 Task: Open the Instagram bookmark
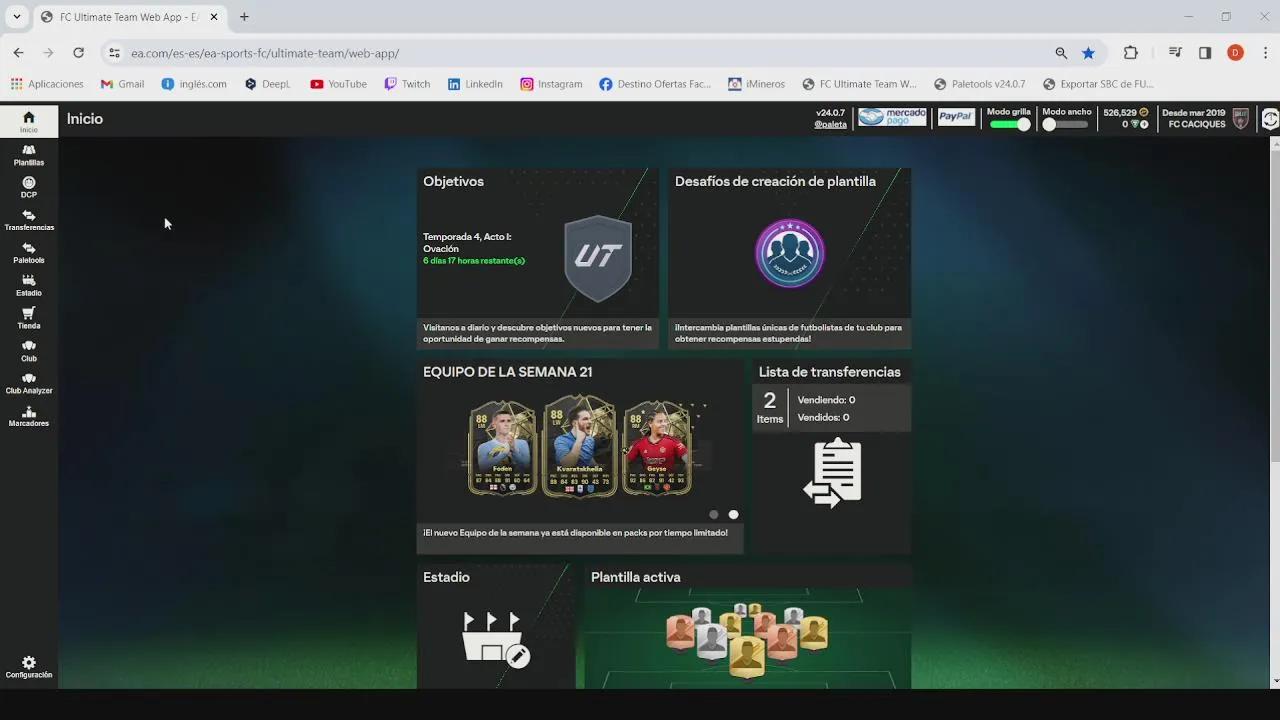pos(551,84)
